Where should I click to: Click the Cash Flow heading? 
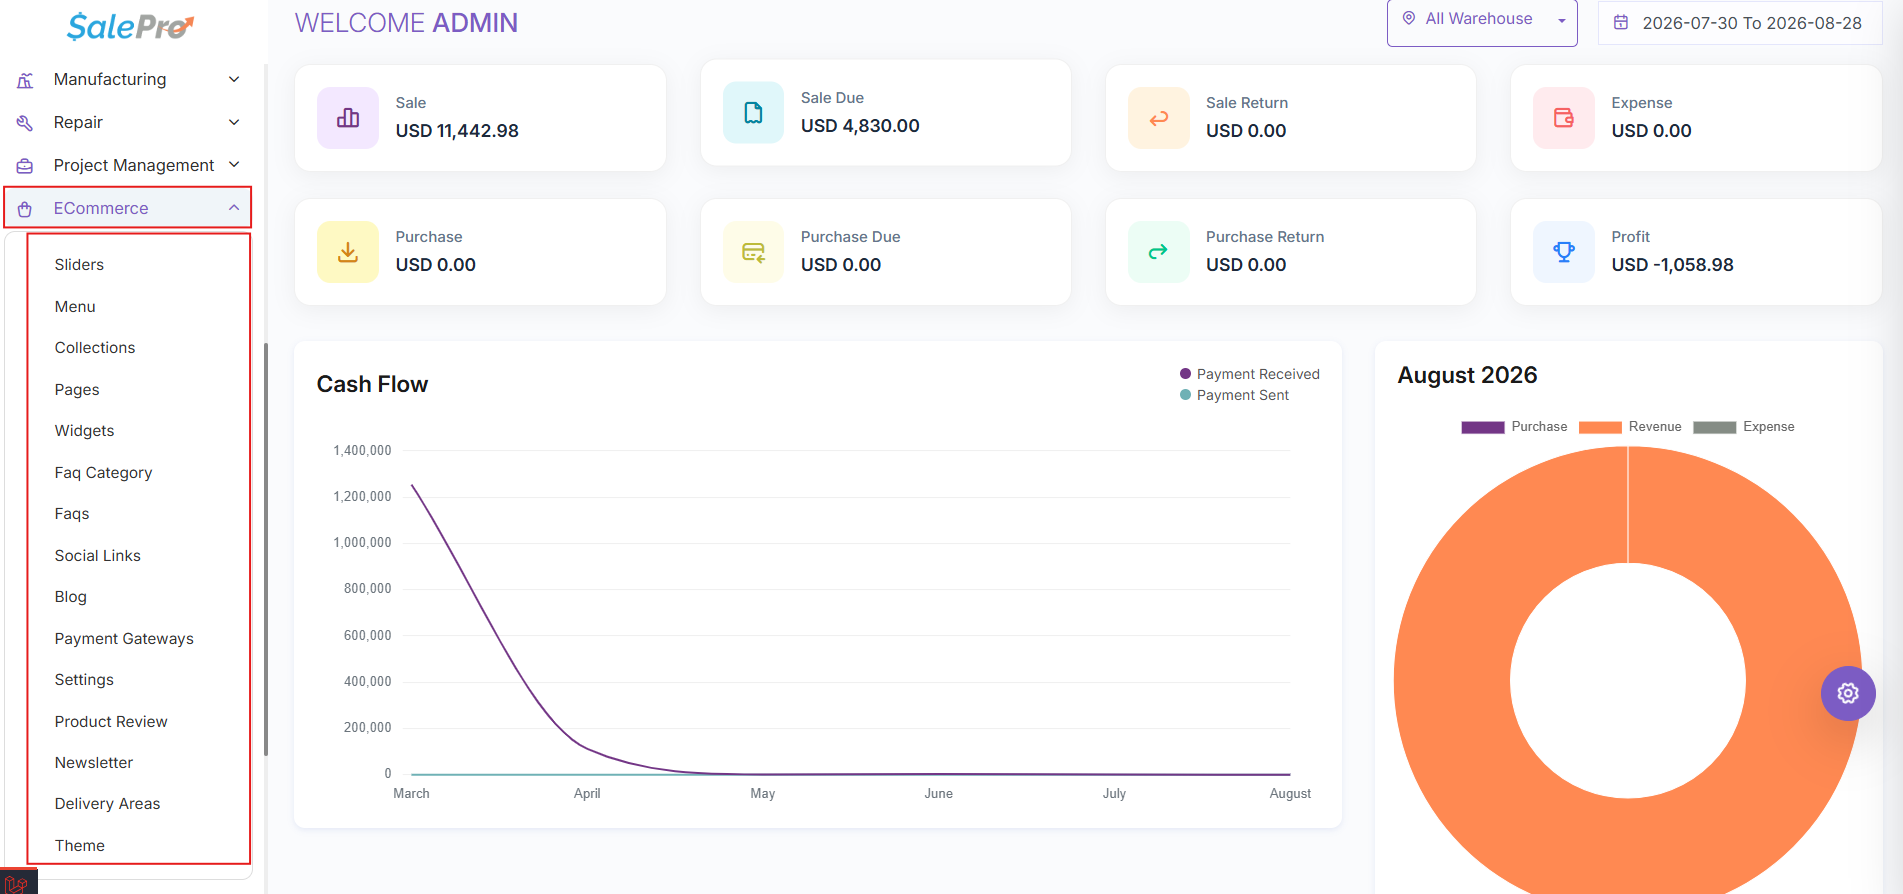pos(372,384)
